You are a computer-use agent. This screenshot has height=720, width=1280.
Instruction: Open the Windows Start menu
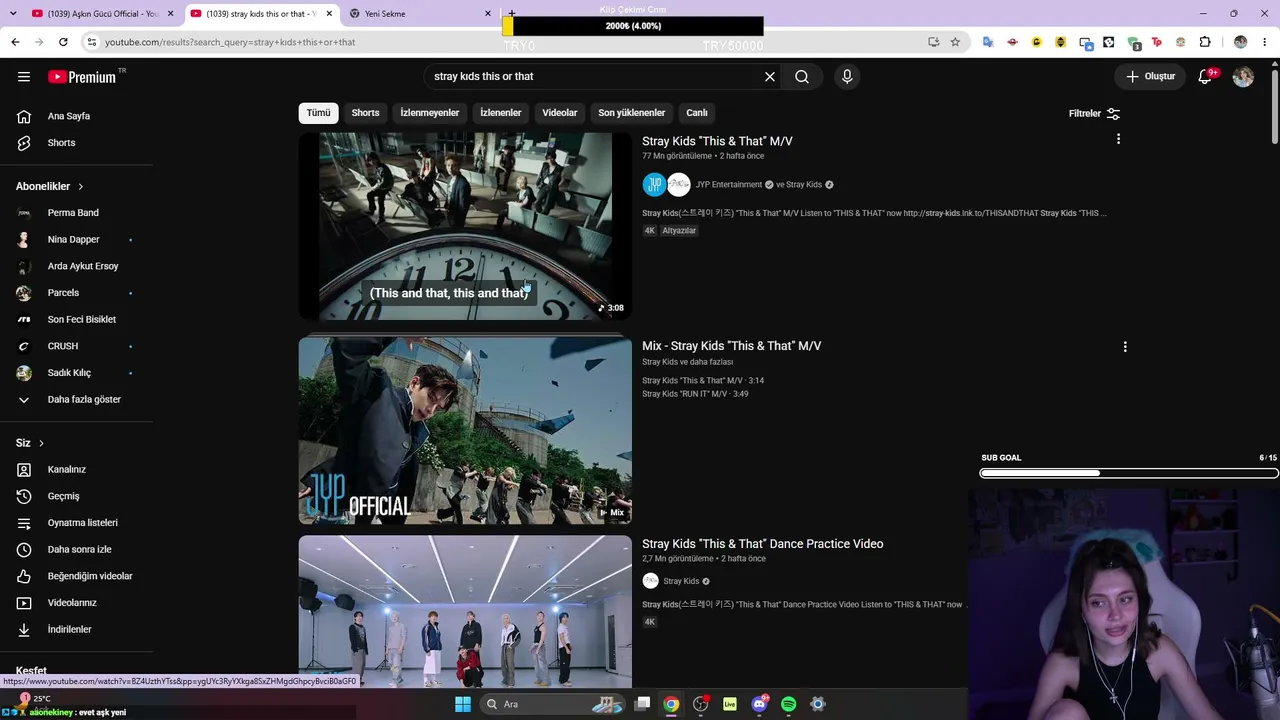[462, 704]
